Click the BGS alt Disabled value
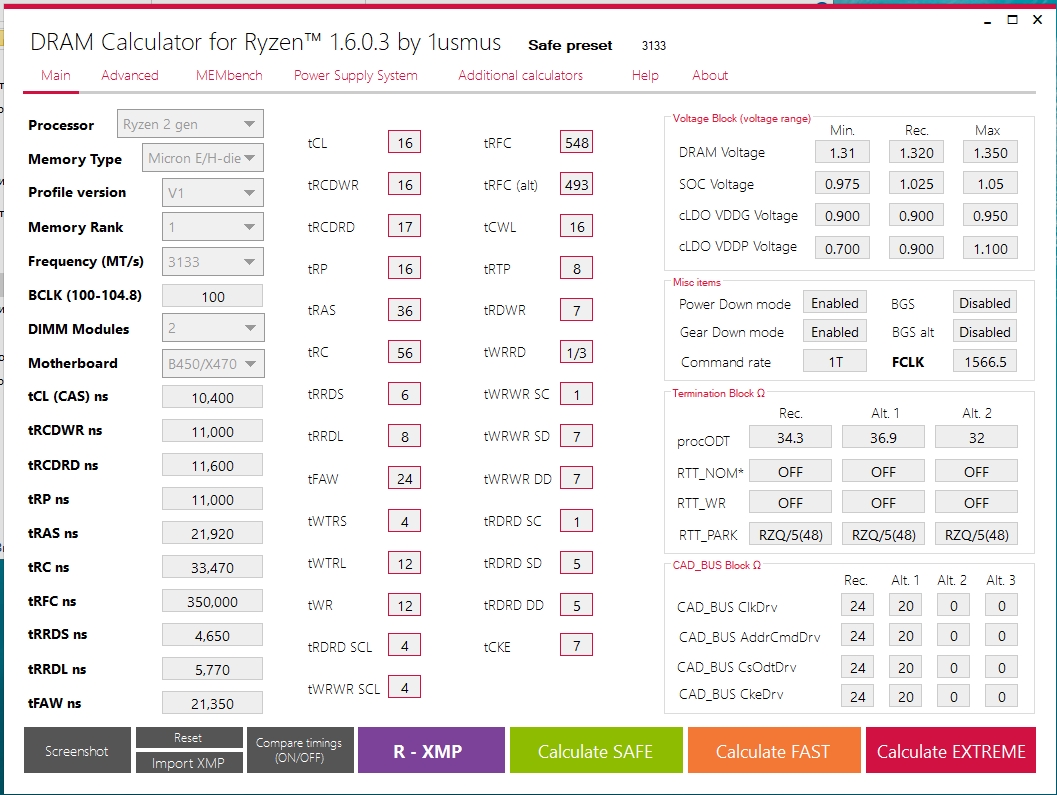The image size is (1057, 795). tap(984, 332)
